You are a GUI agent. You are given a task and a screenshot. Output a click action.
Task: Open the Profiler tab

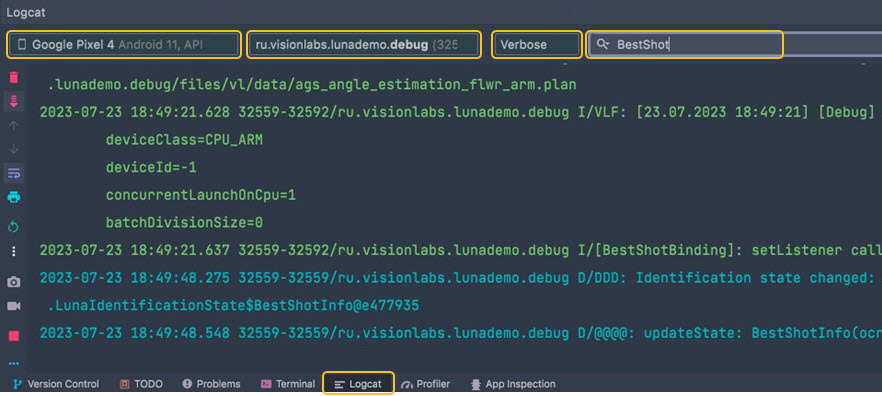coord(425,384)
